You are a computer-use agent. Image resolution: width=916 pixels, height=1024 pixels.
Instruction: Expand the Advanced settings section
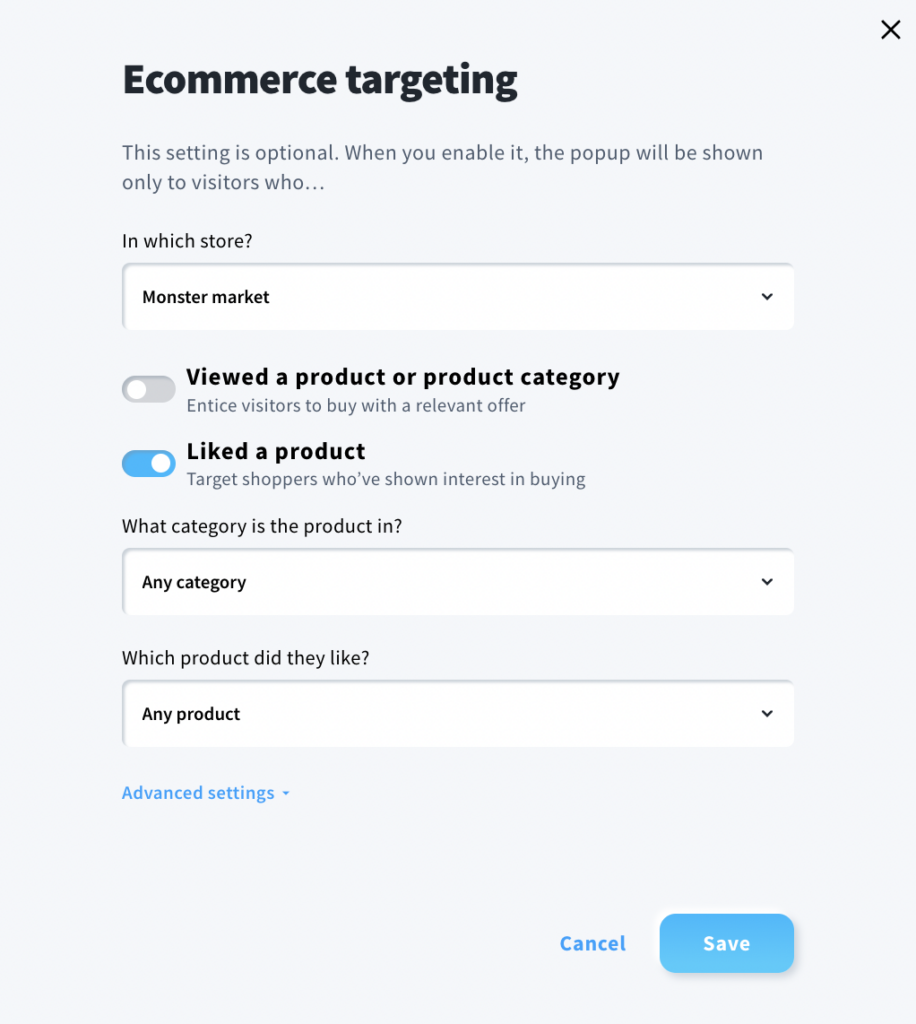tap(198, 793)
